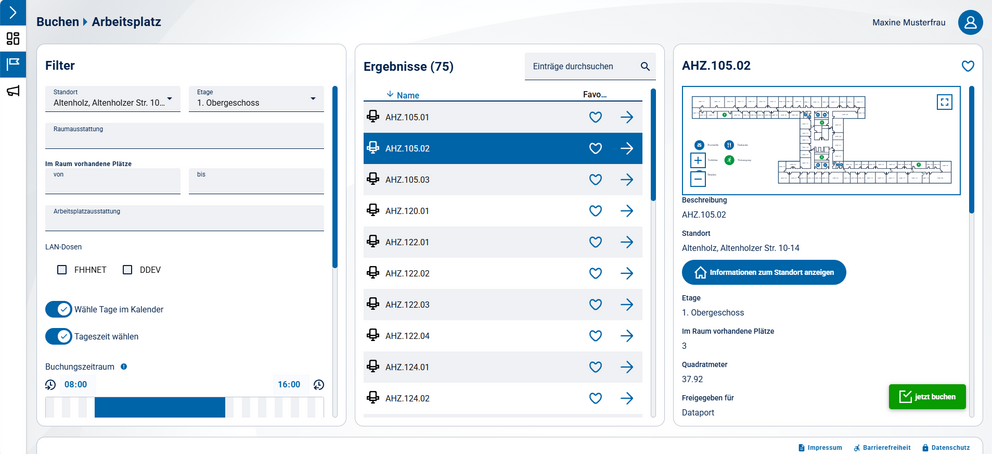Open the user profile avatar icon
This screenshot has width=992, height=454.
click(x=969, y=22)
